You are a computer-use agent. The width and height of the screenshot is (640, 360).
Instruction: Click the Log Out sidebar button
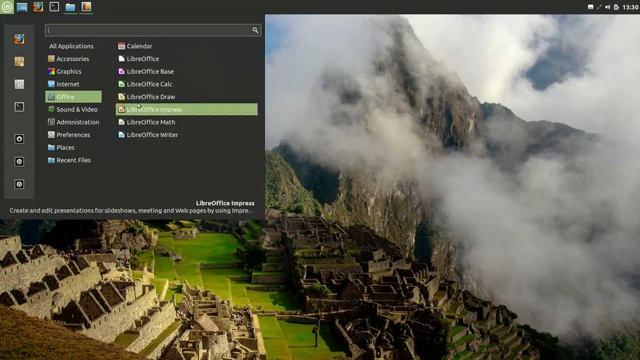(x=19, y=162)
